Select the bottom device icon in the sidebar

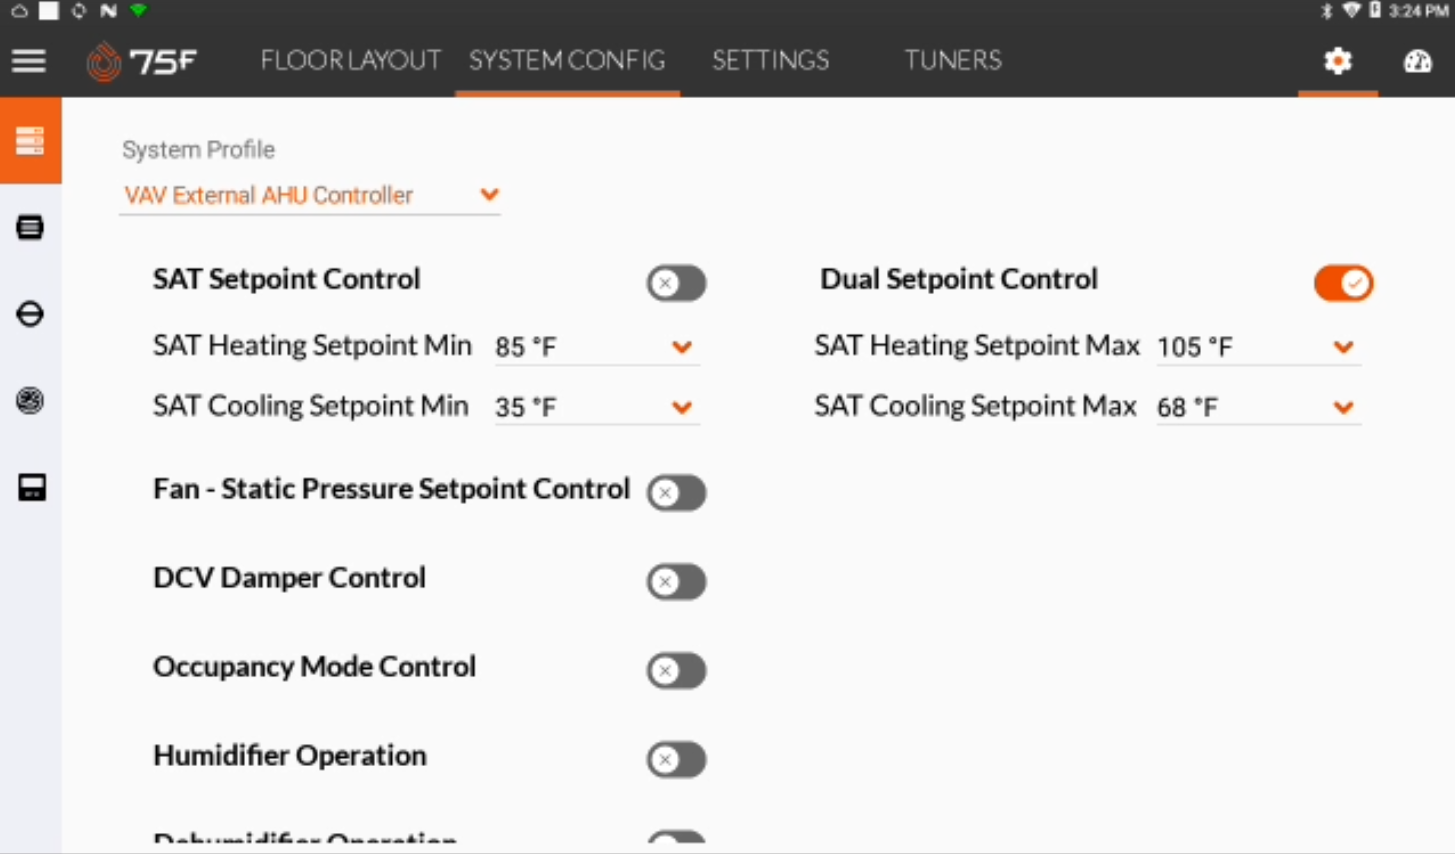30,488
